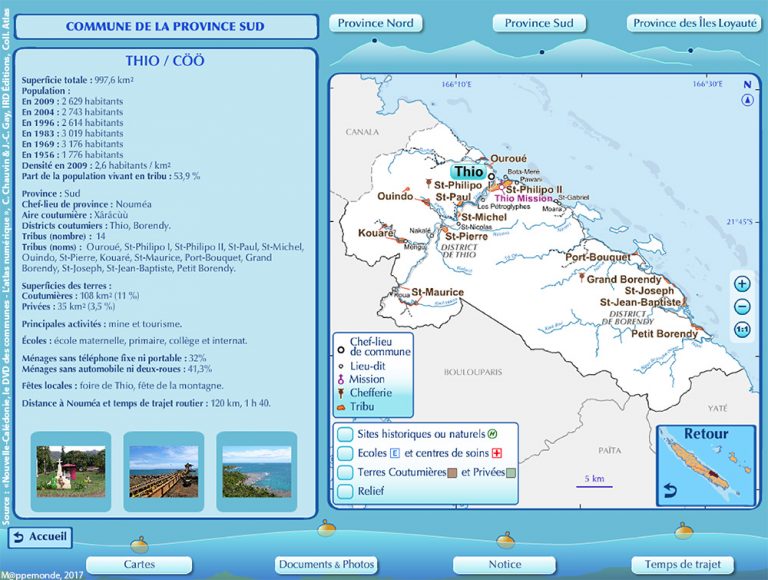
Task: Open Documents & Photos section
Action: click(326, 565)
